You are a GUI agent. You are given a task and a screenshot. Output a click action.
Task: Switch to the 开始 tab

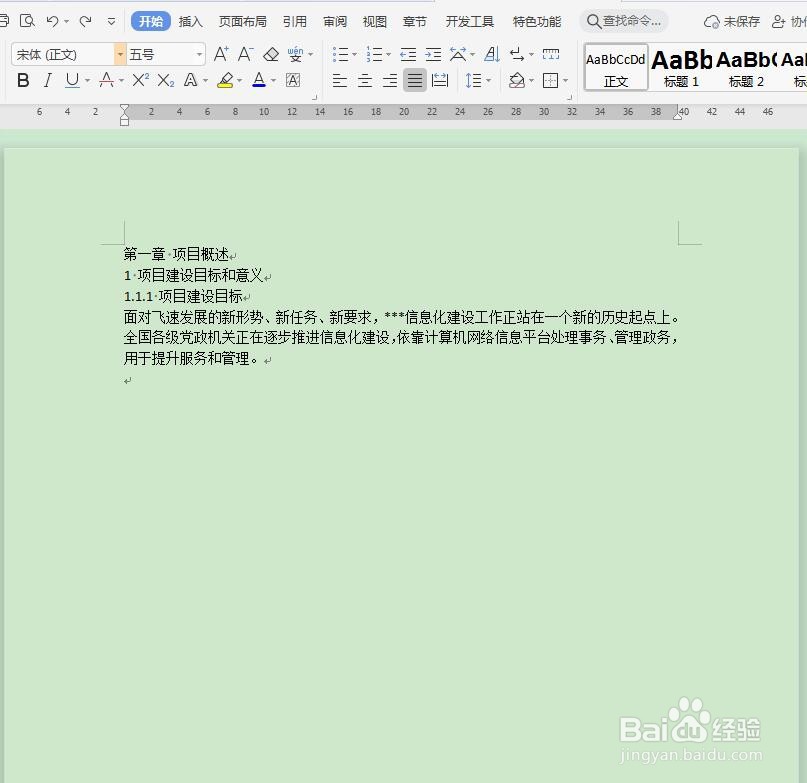tap(151, 21)
